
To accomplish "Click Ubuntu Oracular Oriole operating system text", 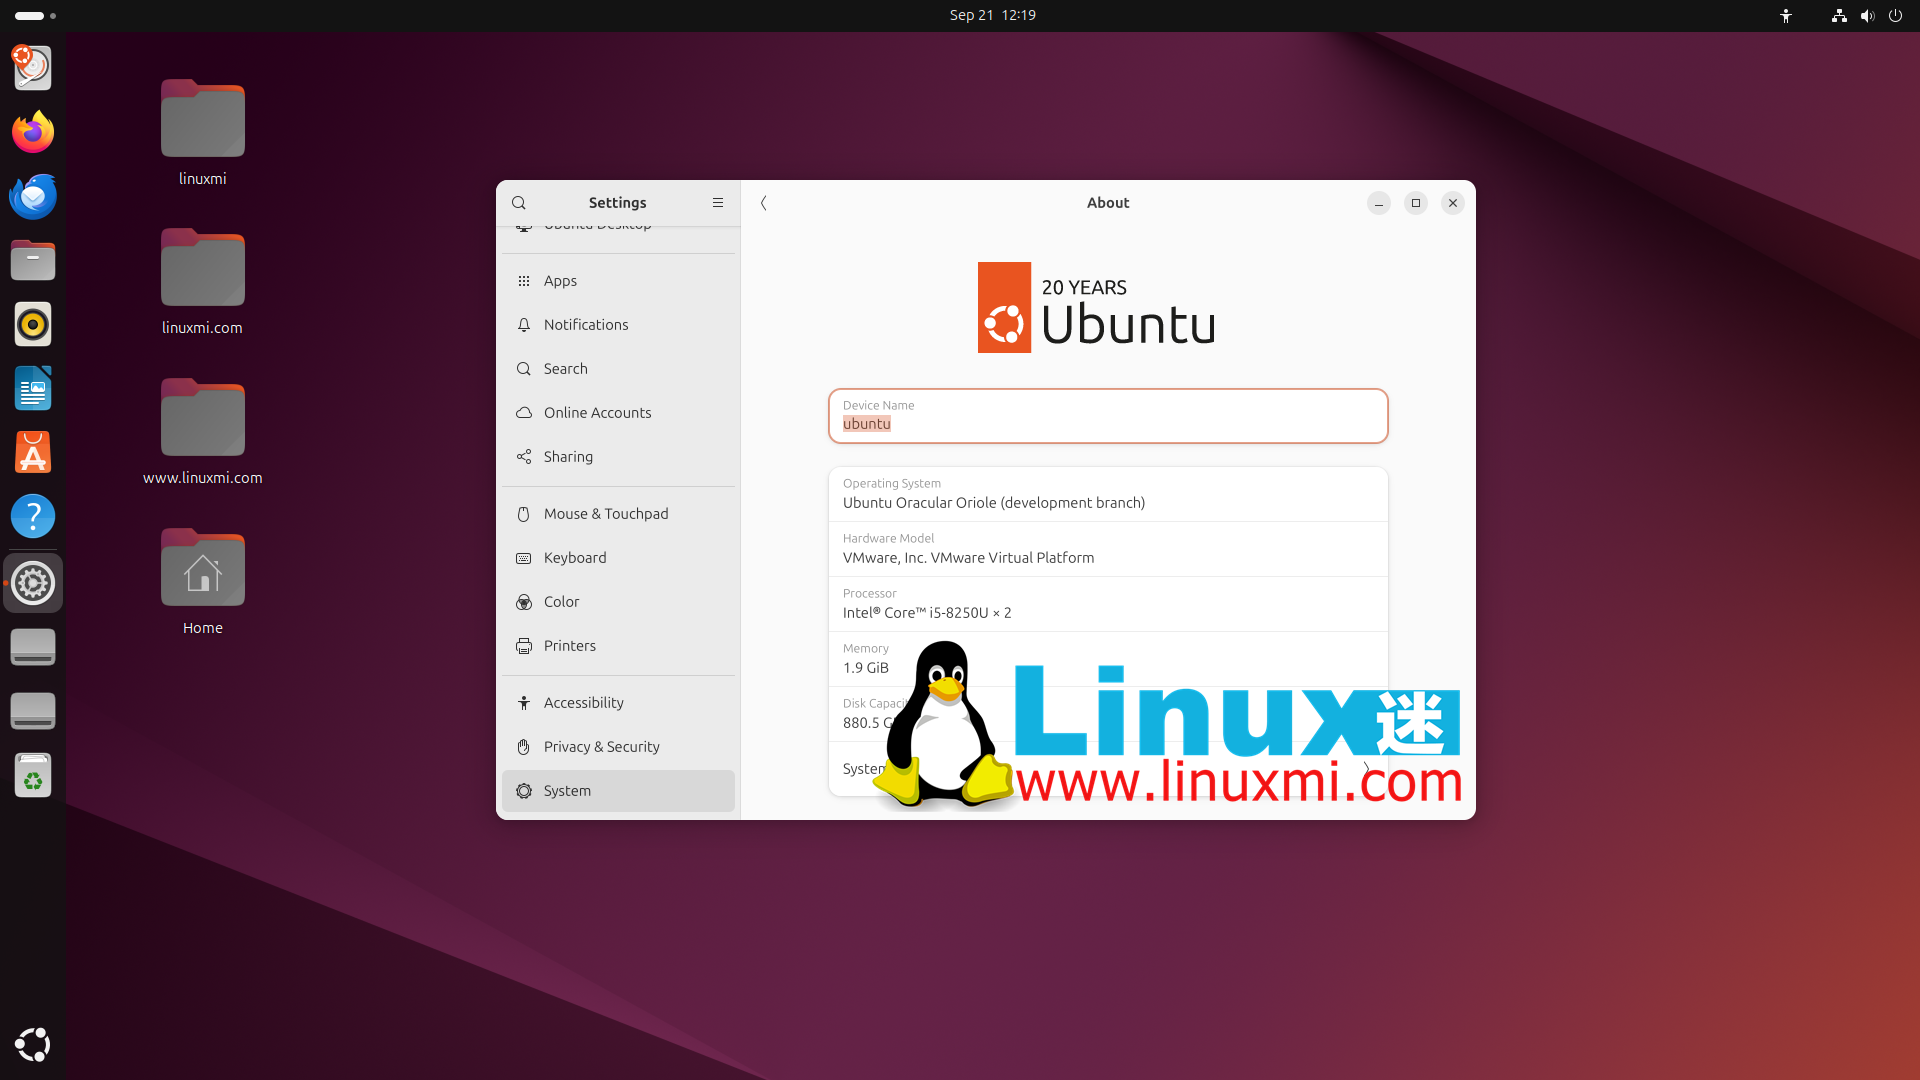I will point(994,503).
